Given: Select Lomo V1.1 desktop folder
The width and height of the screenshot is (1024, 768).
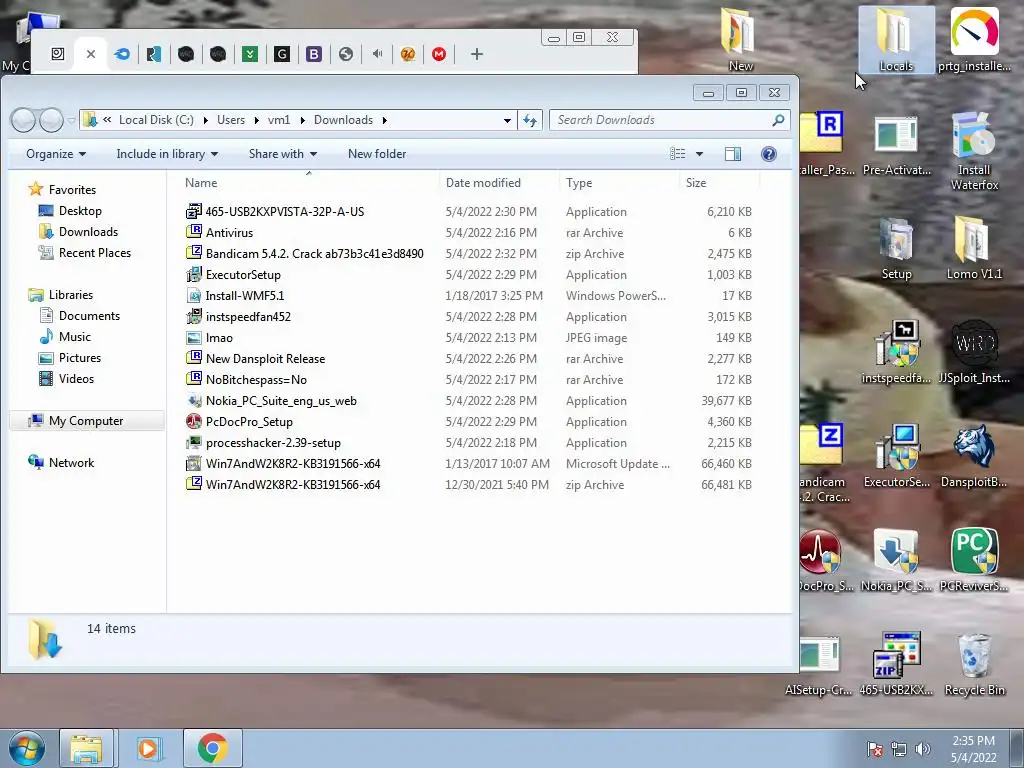Looking at the screenshot, I should pos(974,247).
